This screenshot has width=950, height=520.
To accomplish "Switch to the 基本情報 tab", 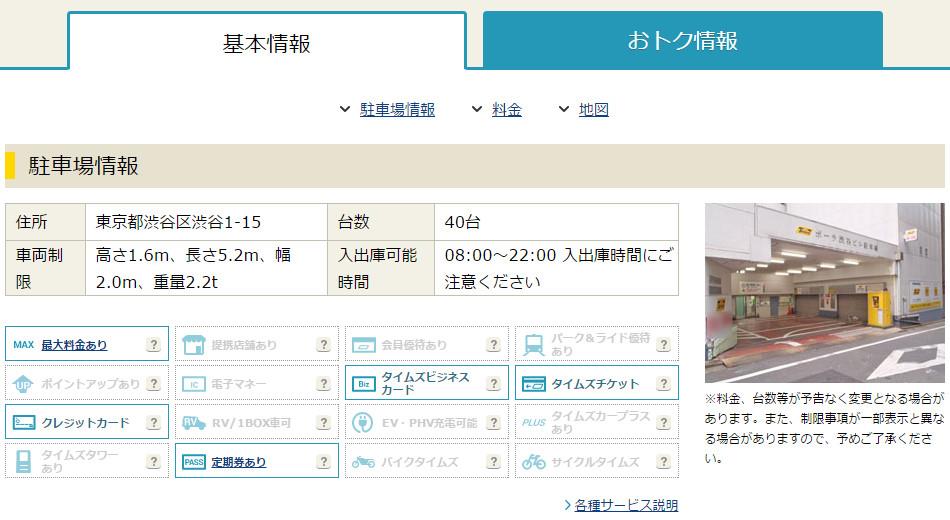I will point(267,41).
